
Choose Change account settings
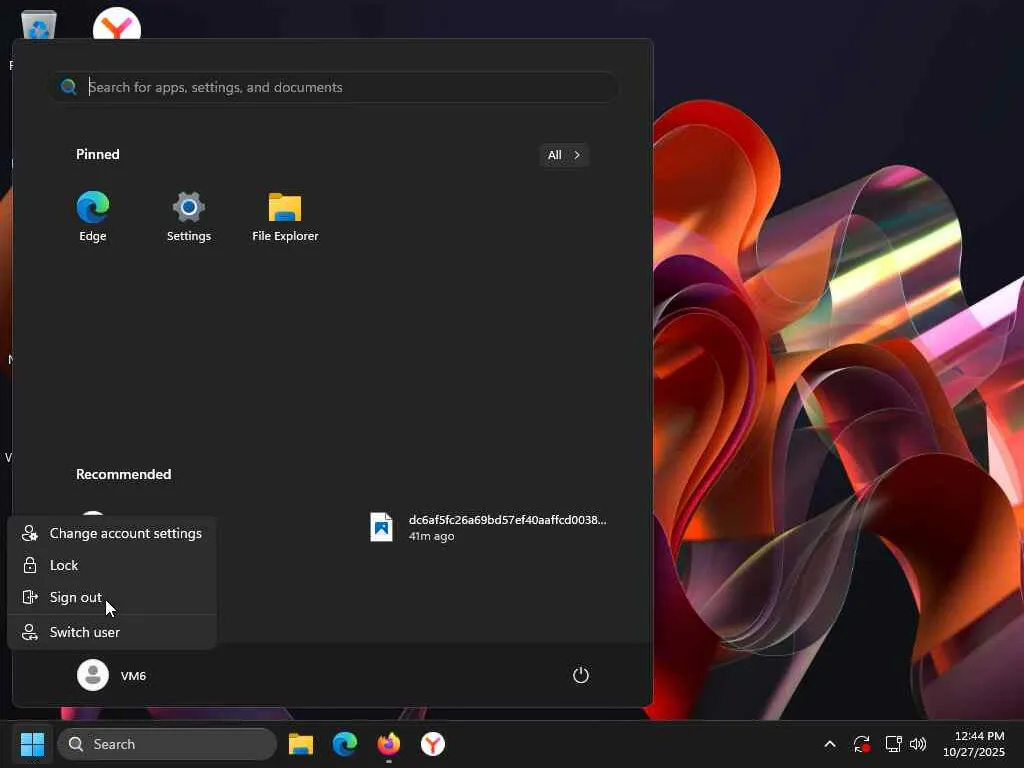tap(112, 533)
